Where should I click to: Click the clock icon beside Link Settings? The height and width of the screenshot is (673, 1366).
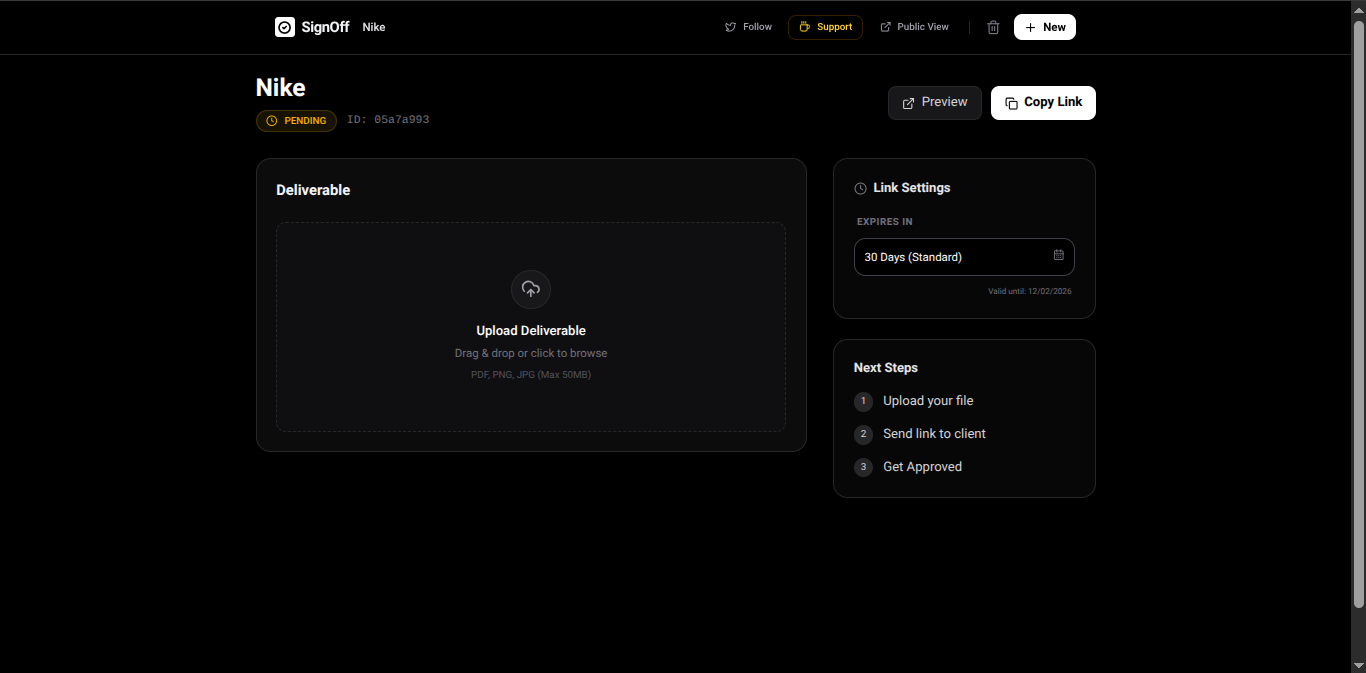[x=860, y=188]
